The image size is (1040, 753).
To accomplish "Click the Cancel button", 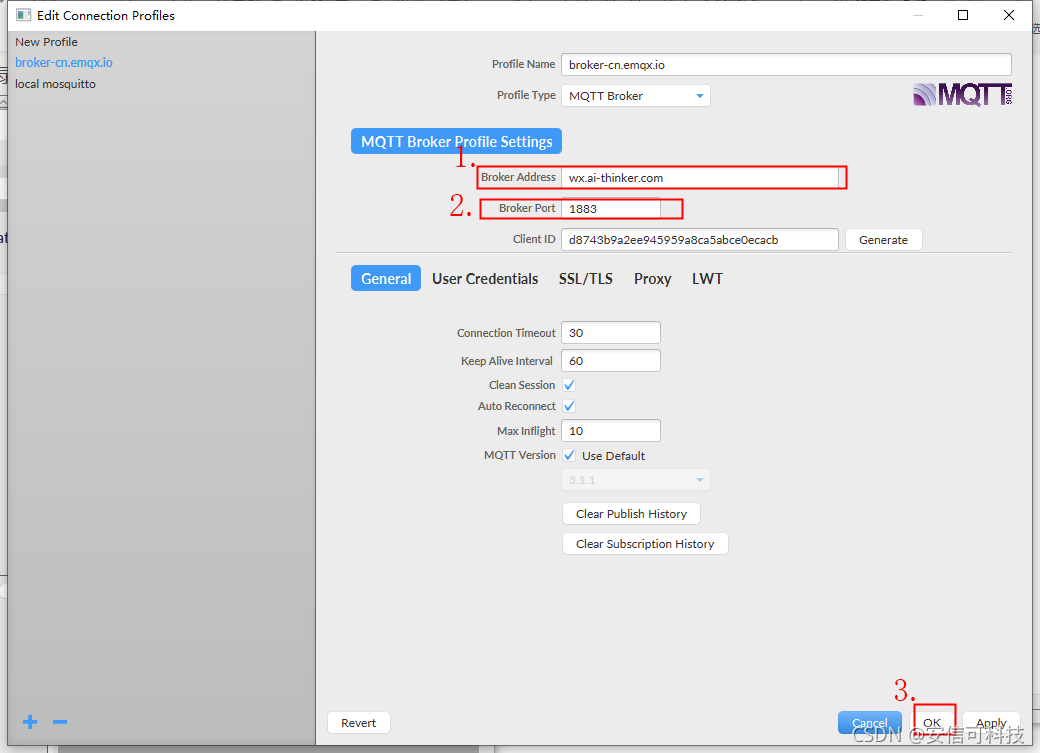I will tap(870, 722).
